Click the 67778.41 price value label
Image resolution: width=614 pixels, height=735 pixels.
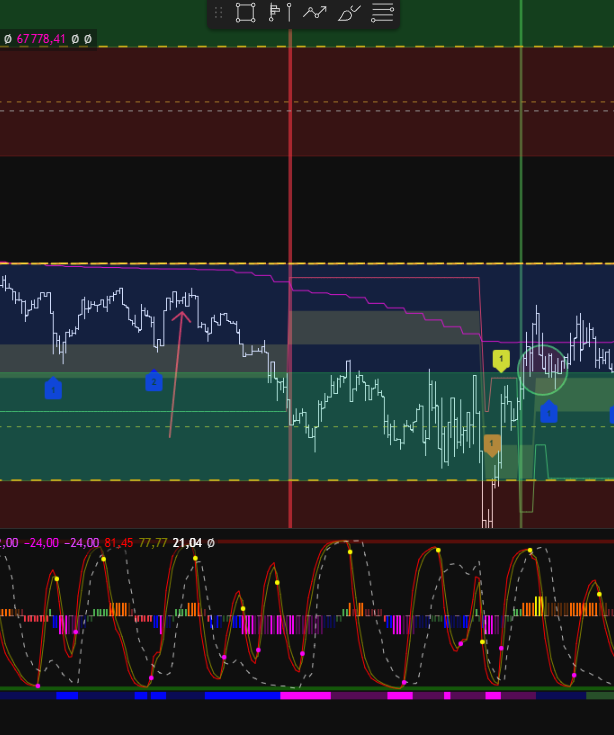42,39
